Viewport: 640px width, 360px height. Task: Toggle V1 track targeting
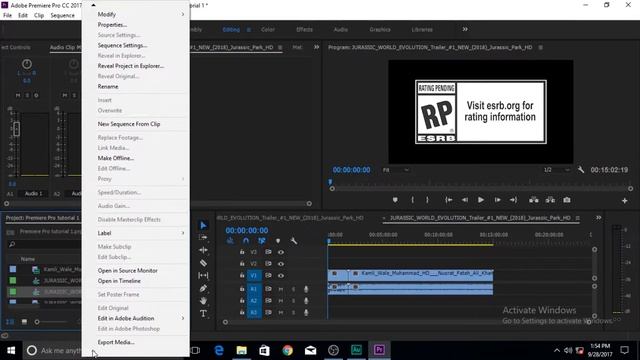point(254,276)
